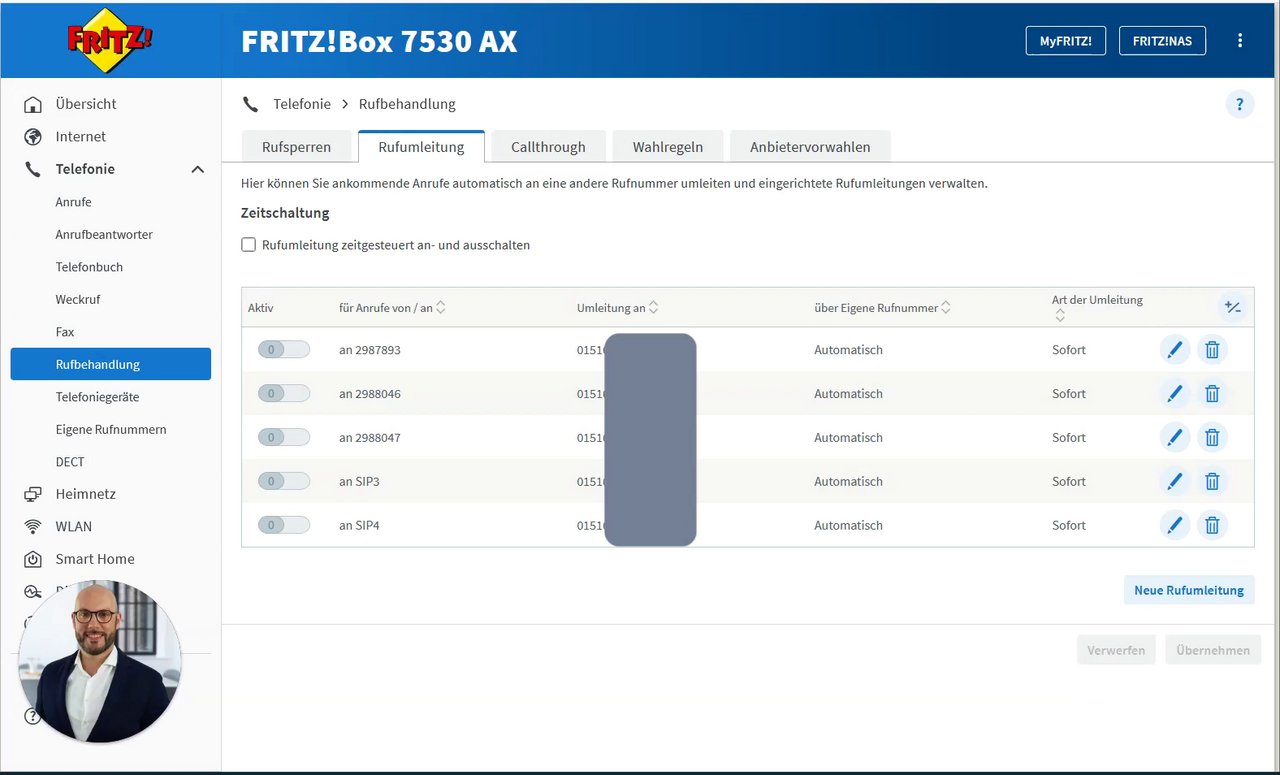Click 'Automatisch' in the SIP4 row
The width and height of the screenshot is (1280, 775).
[848, 525]
